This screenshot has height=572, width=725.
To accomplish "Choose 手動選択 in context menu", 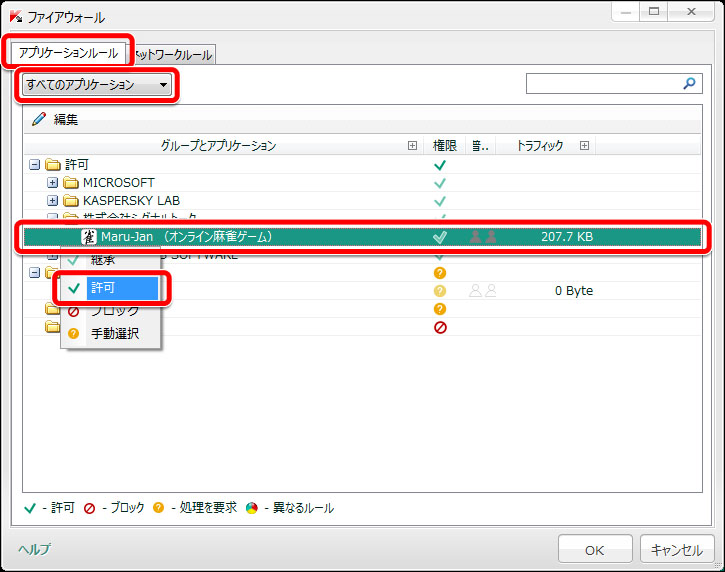I will pyautogui.click(x=111, y=333).
